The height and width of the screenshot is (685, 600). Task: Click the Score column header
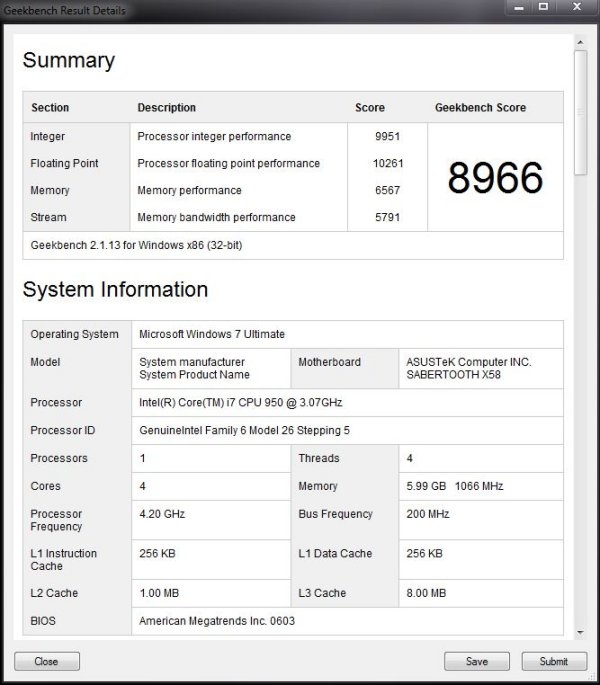[370, 107]
